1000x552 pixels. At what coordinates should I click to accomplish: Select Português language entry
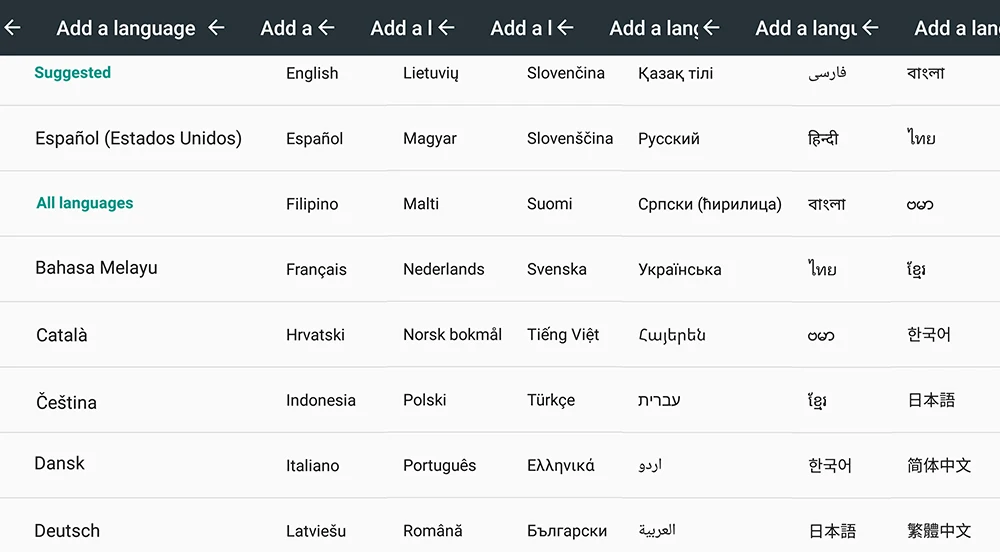tap(439, 465)
